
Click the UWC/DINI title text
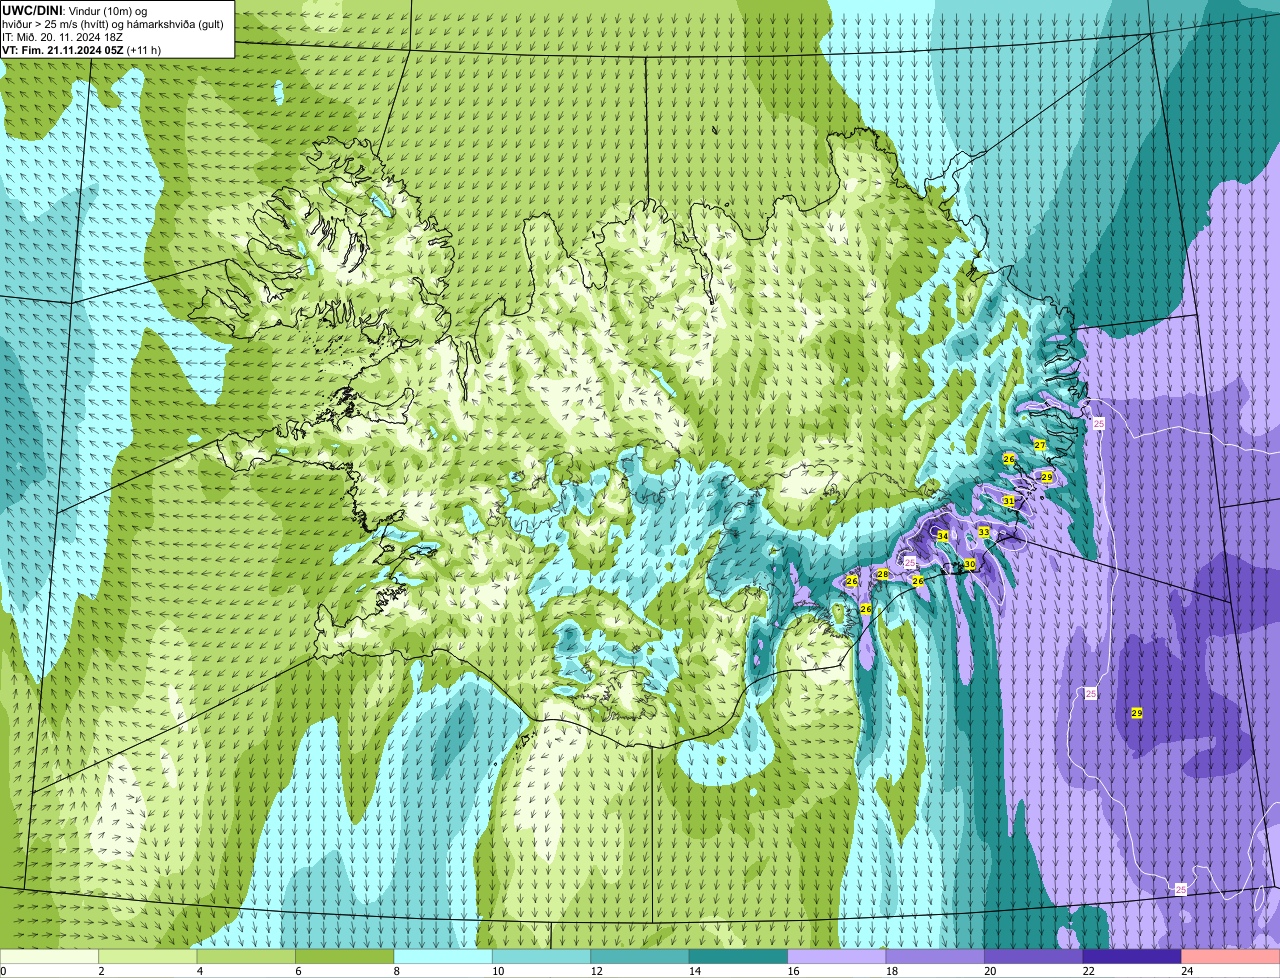pyautogui.click(x=36, y=10)
